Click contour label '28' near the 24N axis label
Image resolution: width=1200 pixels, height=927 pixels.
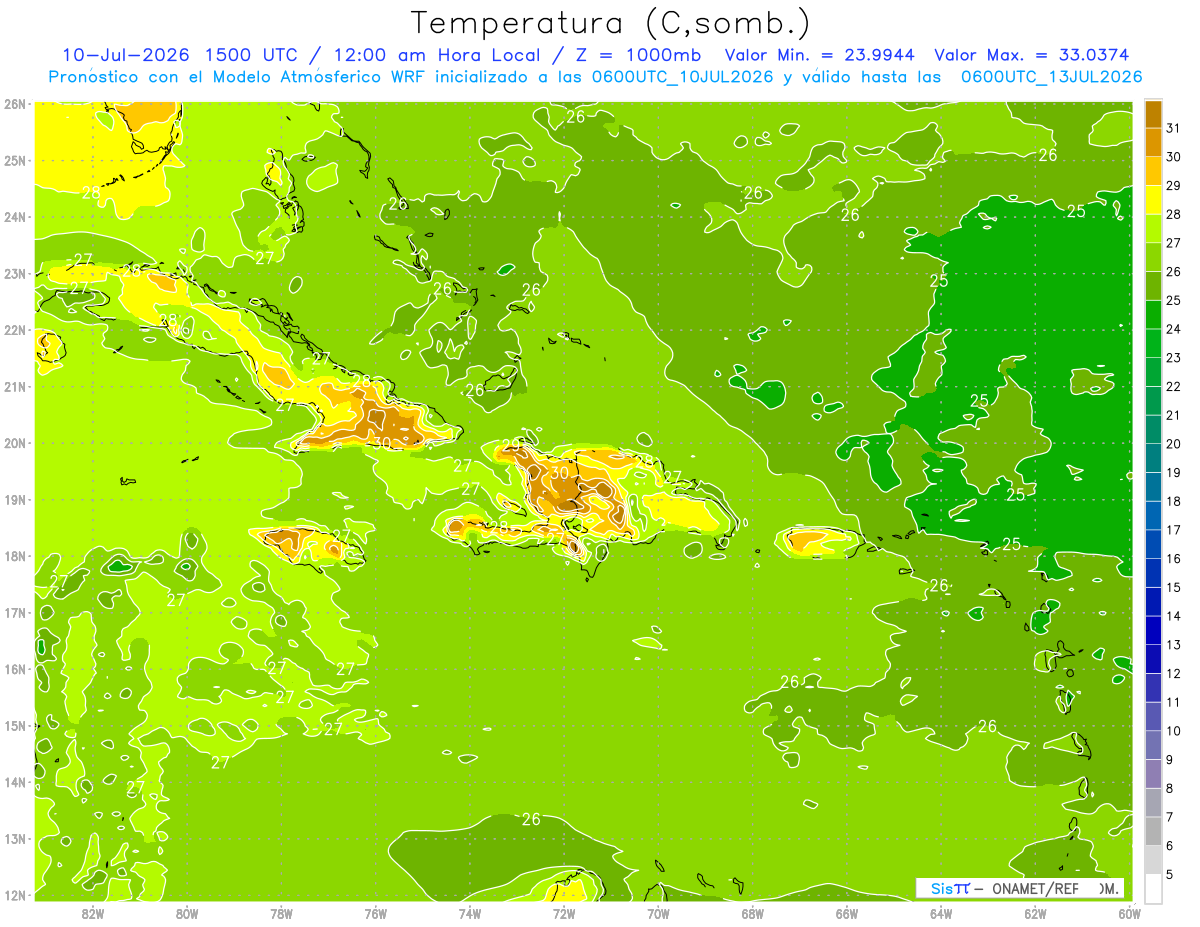pyautogui.click(x=90, y=192)
